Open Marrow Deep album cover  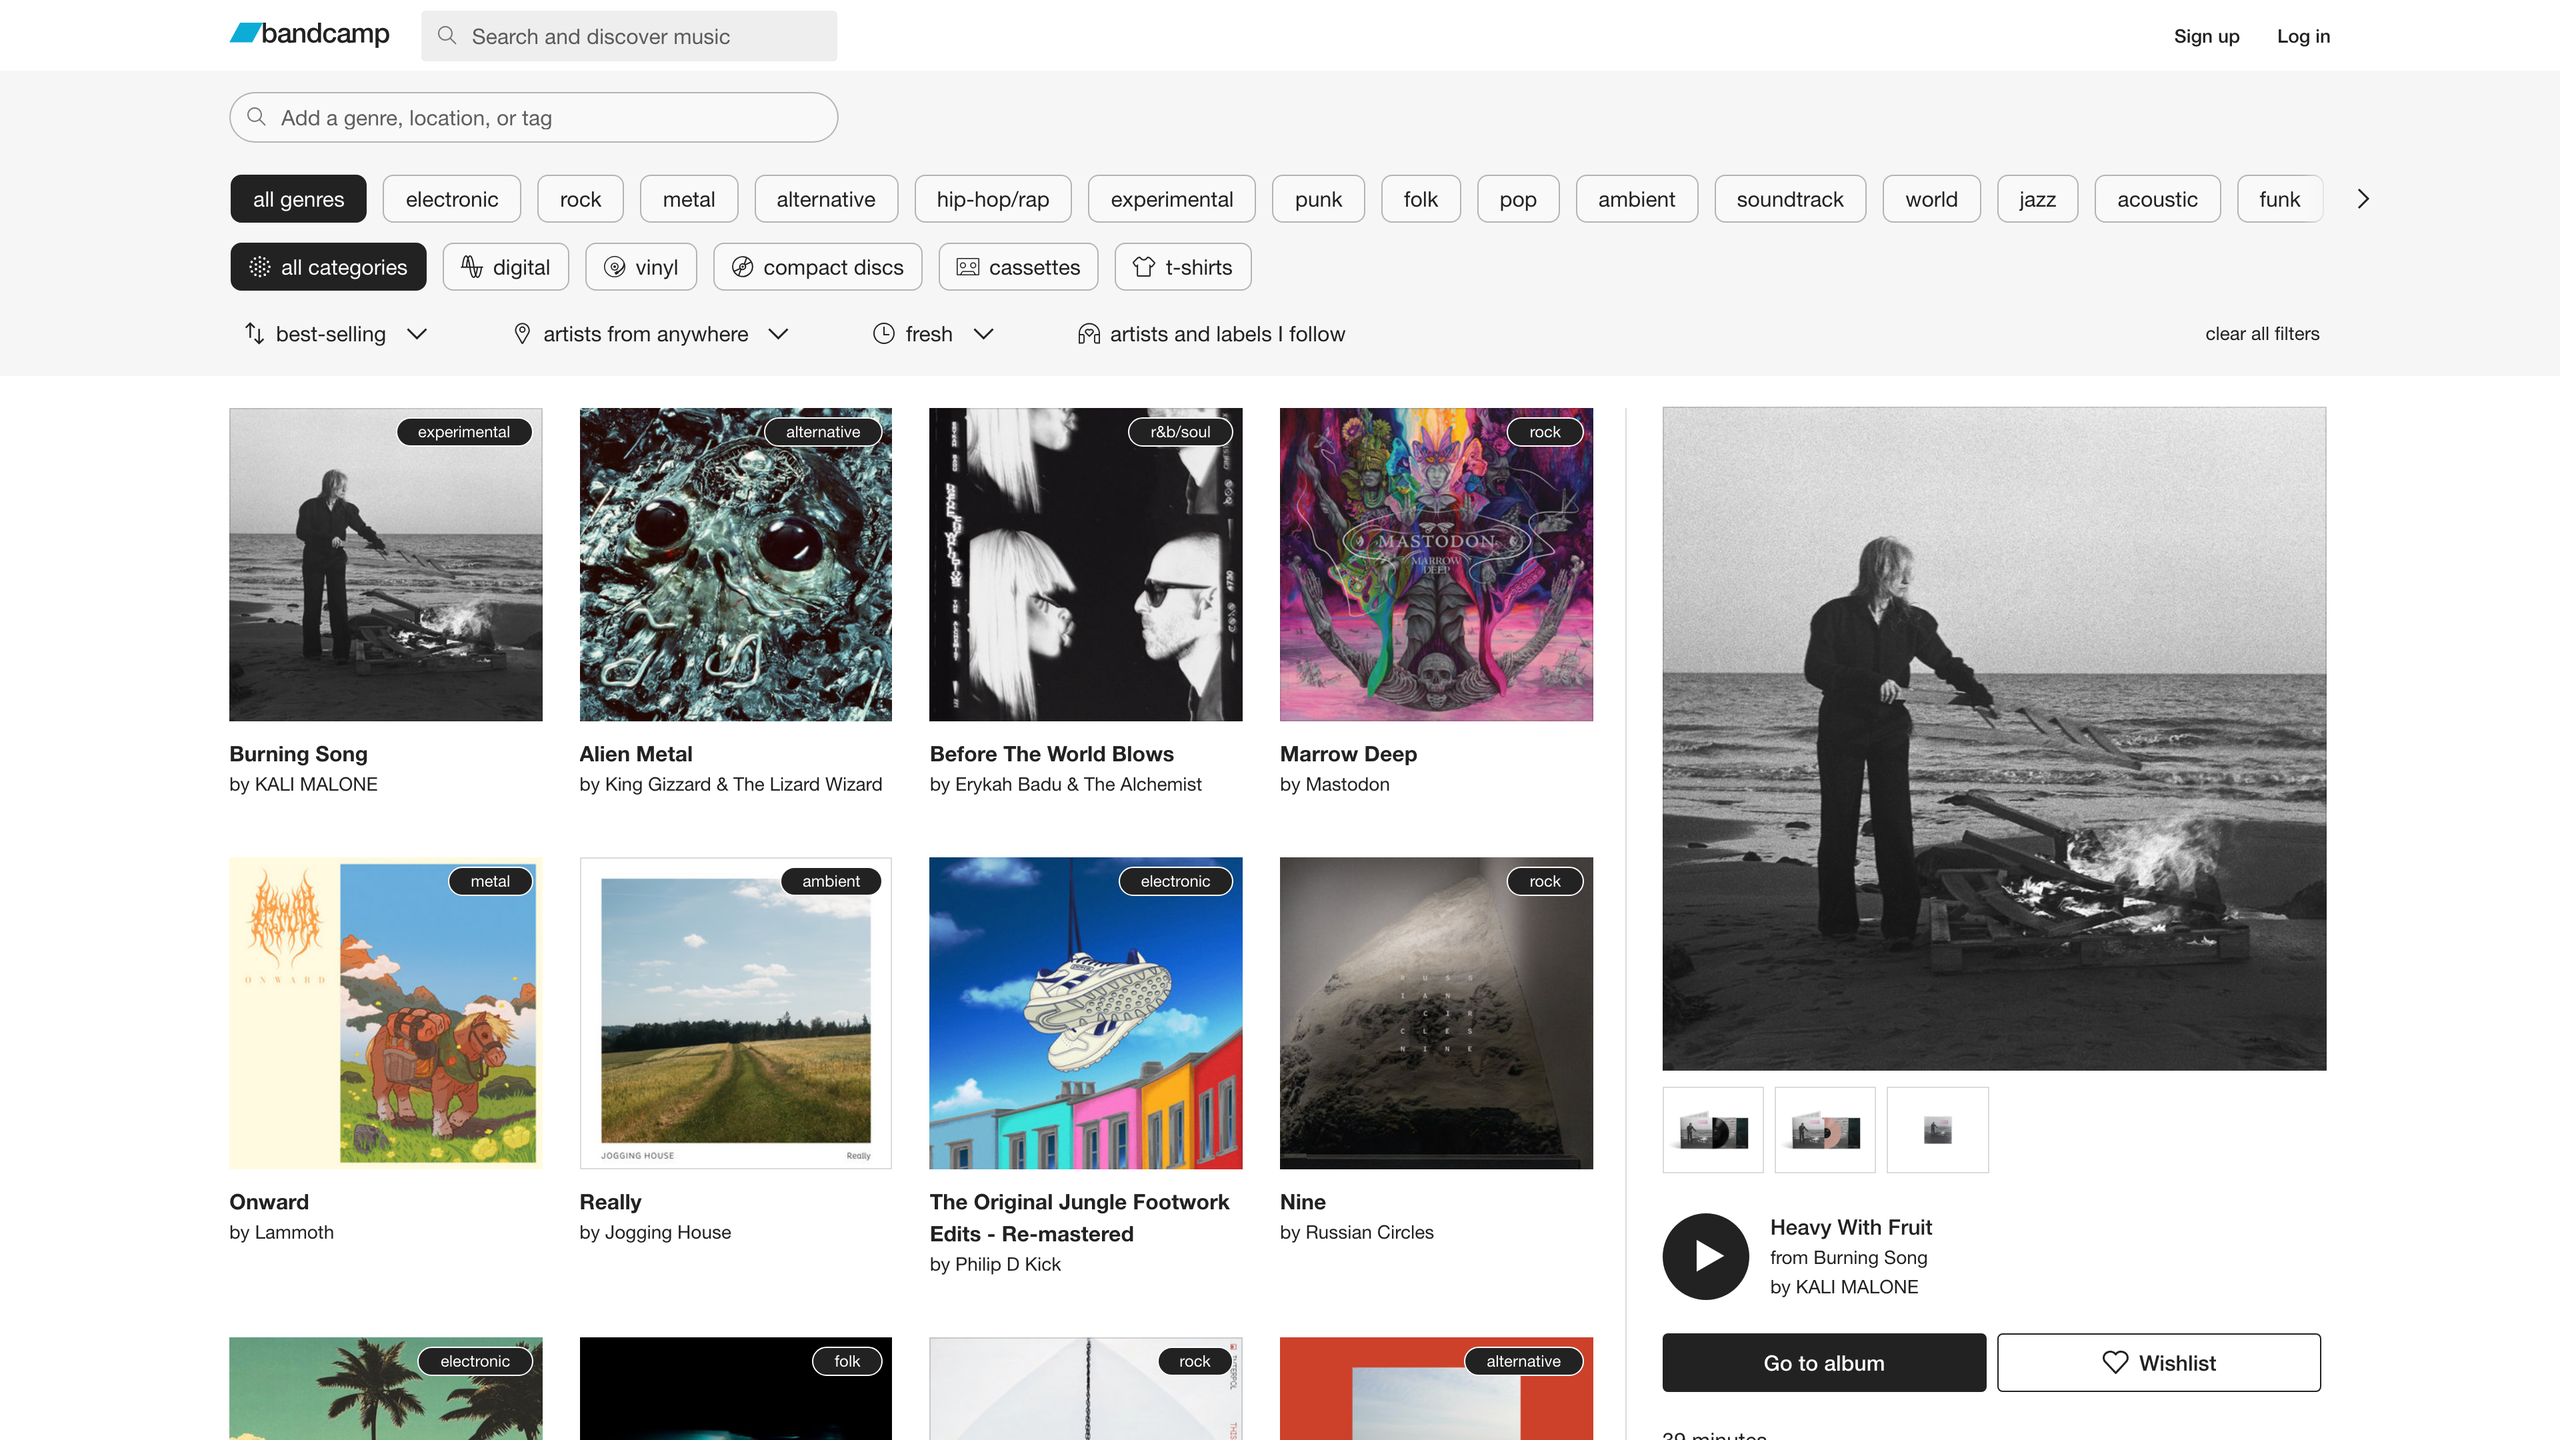[1436, 564]
